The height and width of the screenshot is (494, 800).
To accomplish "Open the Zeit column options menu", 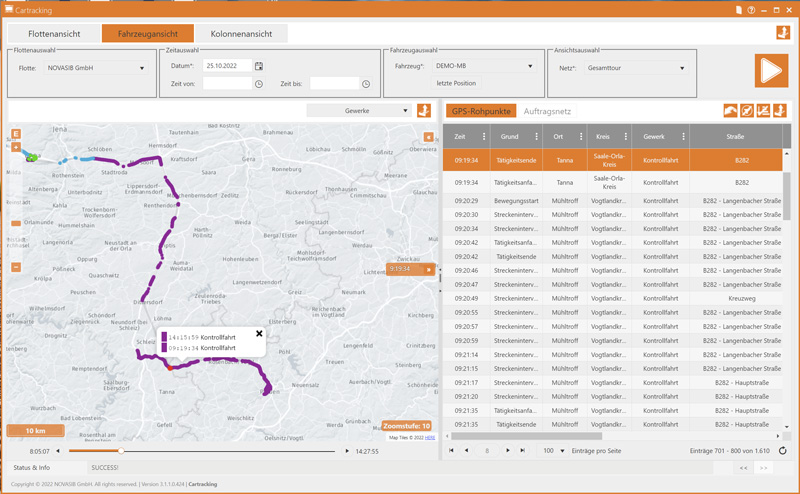I will [484, 136].
